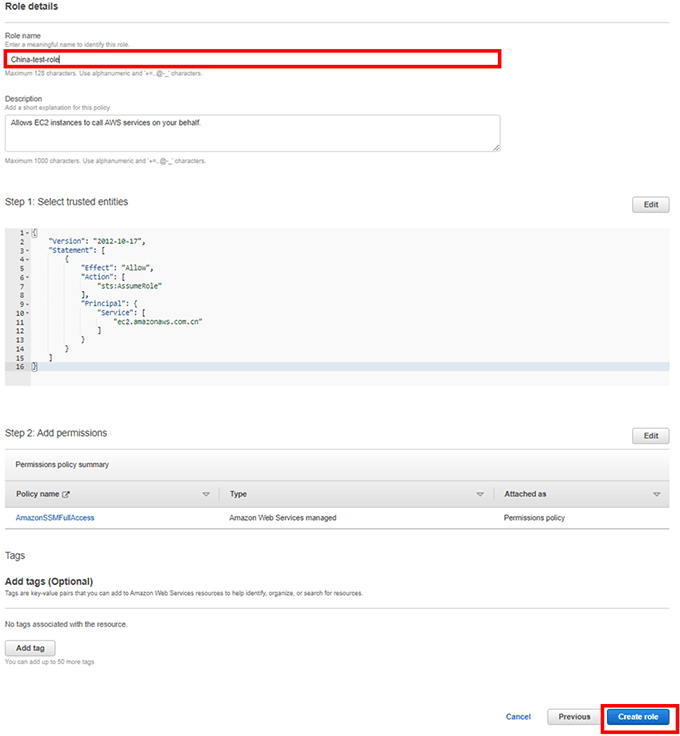This screenshot has width=680, height=736.
Task: Sort the table by Policy name arrow
Action: pyautogui.click(x=206, y=494)
